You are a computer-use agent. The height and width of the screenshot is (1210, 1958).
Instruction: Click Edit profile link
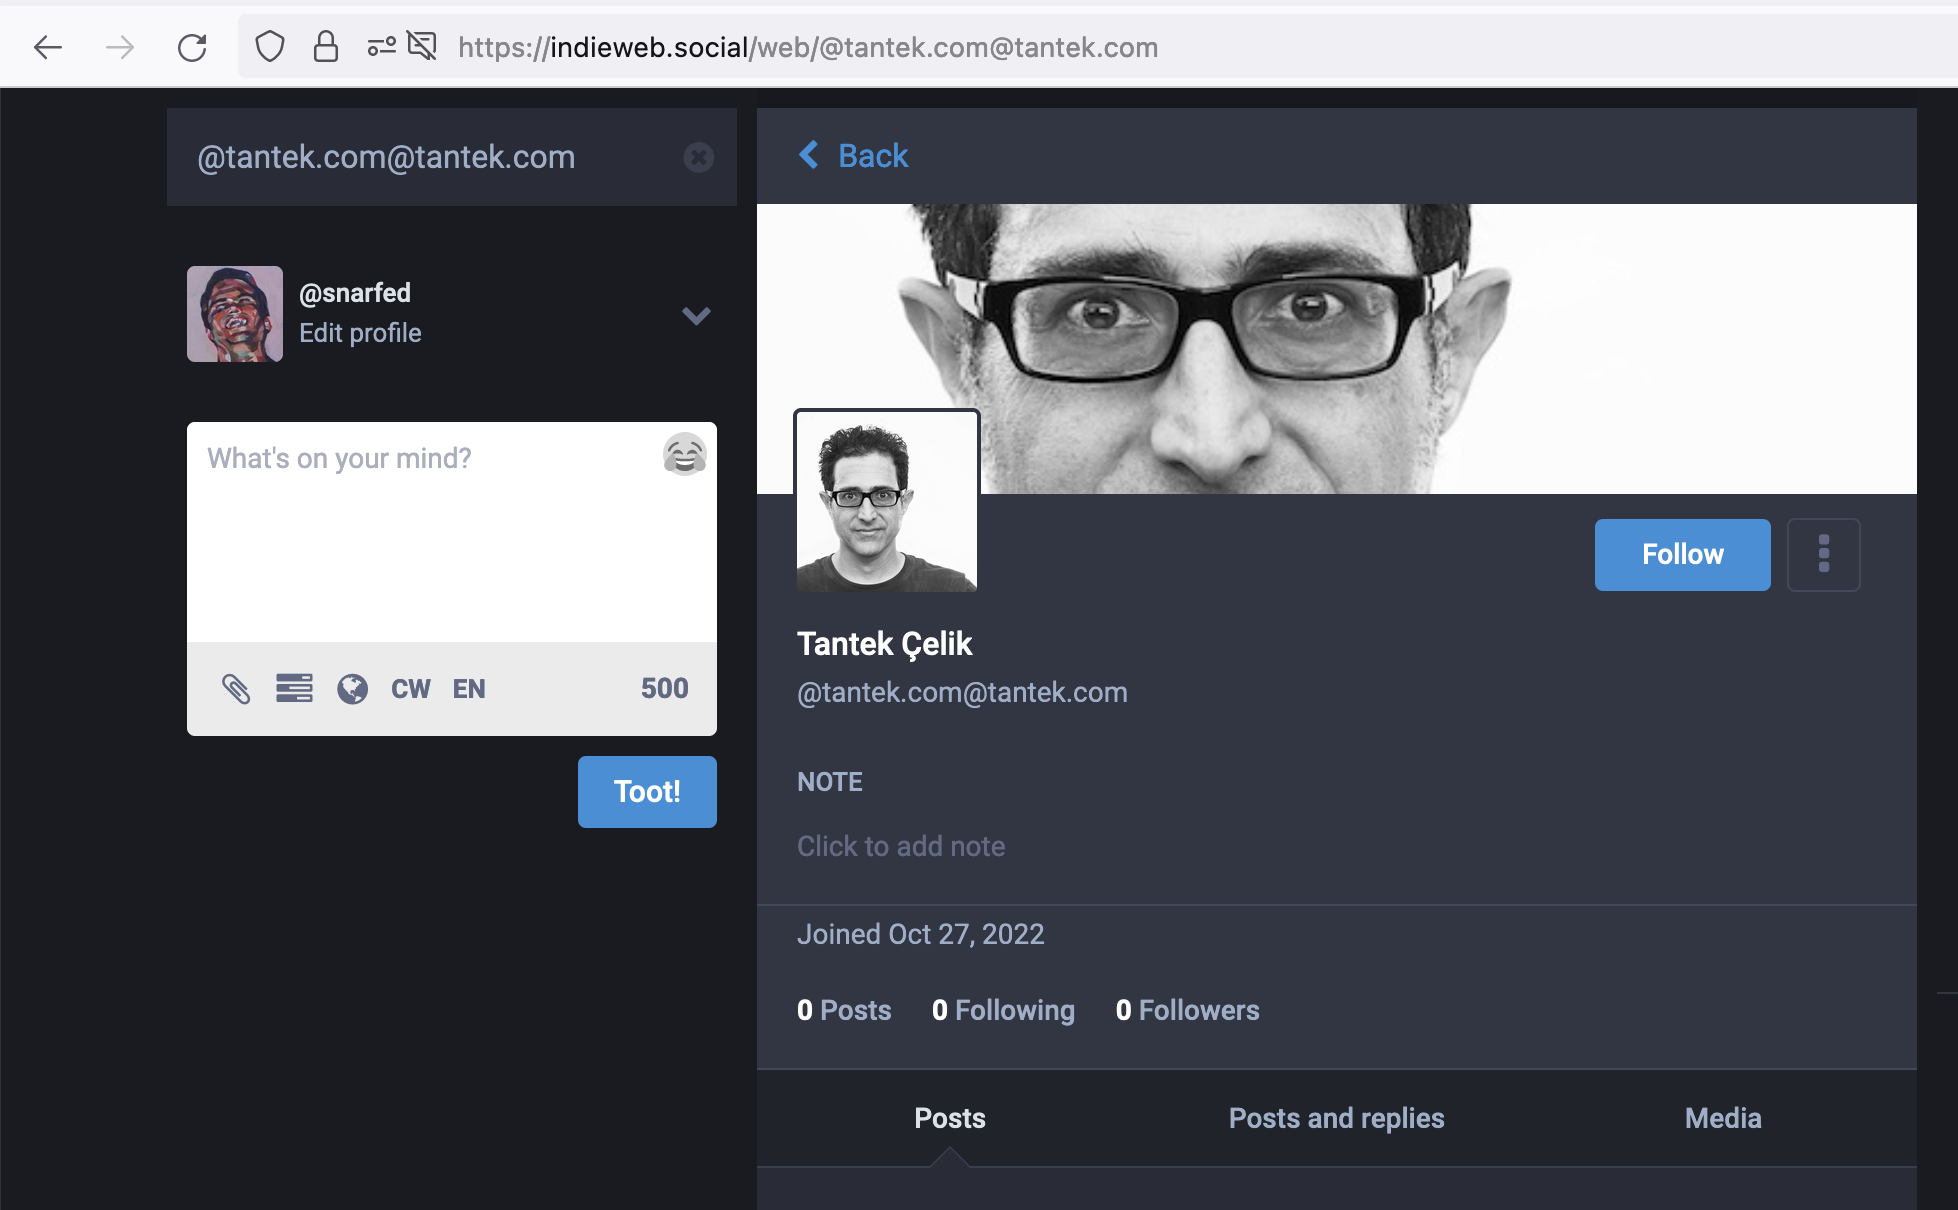click(x=360, y=333)
